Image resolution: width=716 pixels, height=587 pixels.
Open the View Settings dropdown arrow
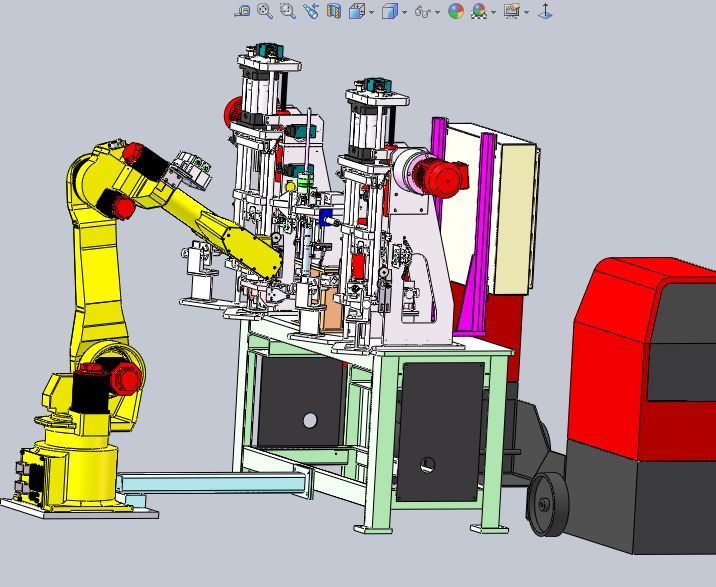[x=526, y=12]
